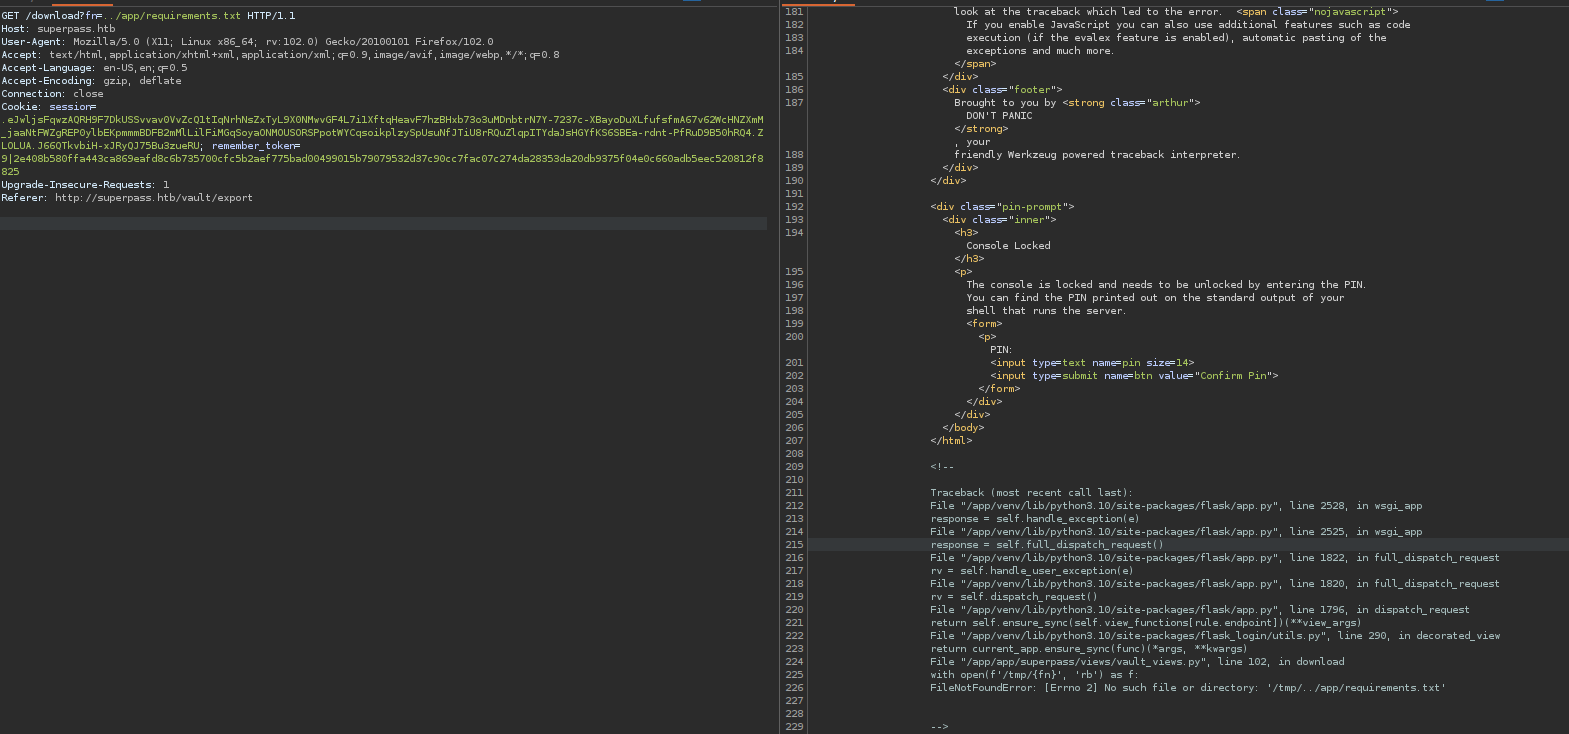
Task: Click the "Confirm Pin" submit value text
Action: tap(1233, 376)
